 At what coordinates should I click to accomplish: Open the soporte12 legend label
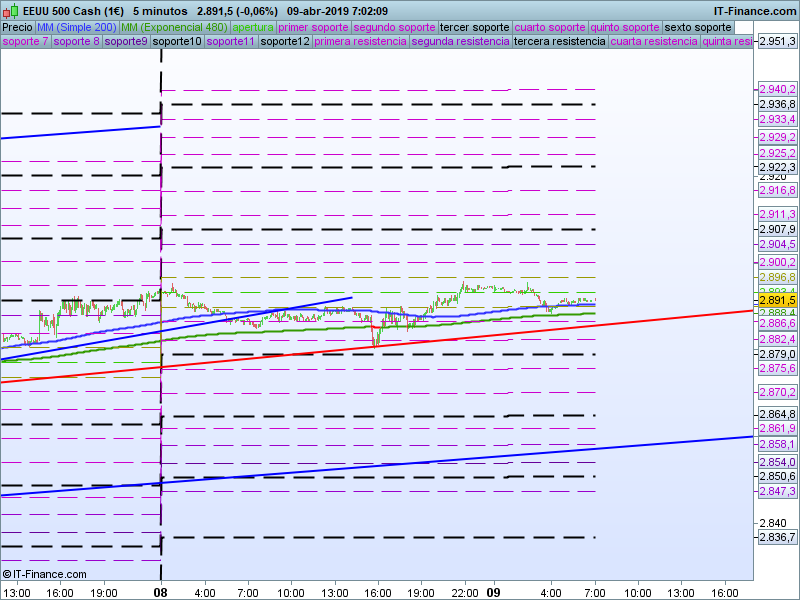[284, 42]
